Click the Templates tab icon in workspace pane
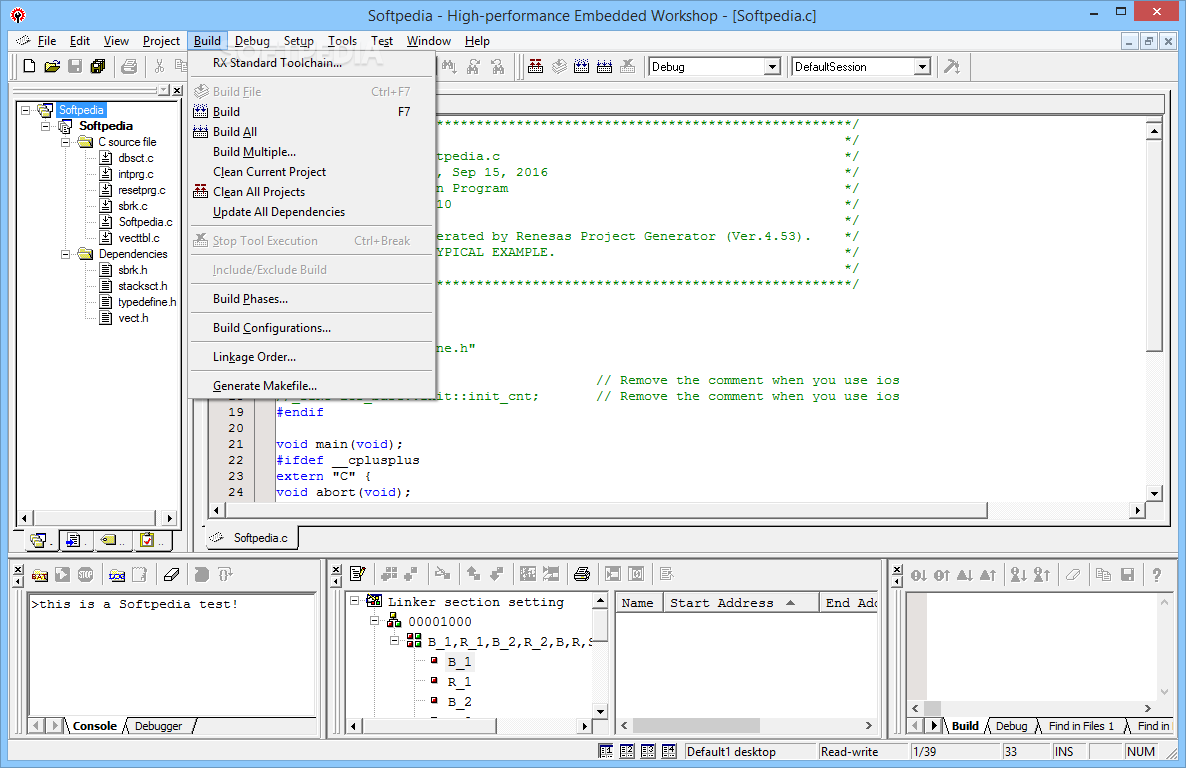Screen dimensions: 1186x768 pyautogui.click(x=74, y=540)
